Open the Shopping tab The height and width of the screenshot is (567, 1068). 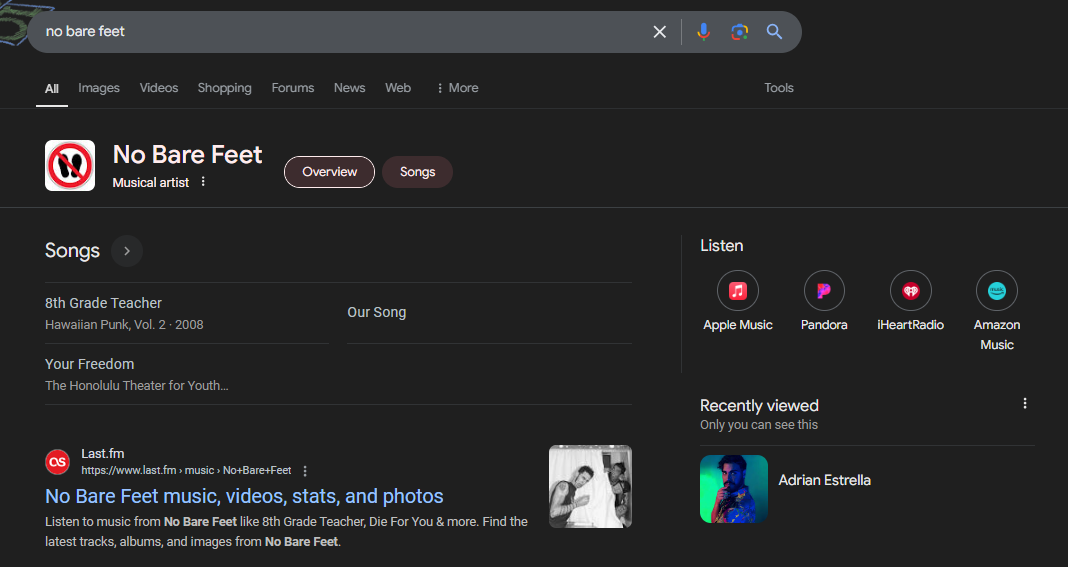click(x=225, y=88)
